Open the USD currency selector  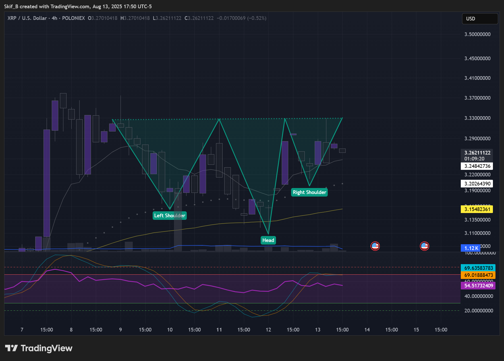pyautogui.click(x=479, y=19)
